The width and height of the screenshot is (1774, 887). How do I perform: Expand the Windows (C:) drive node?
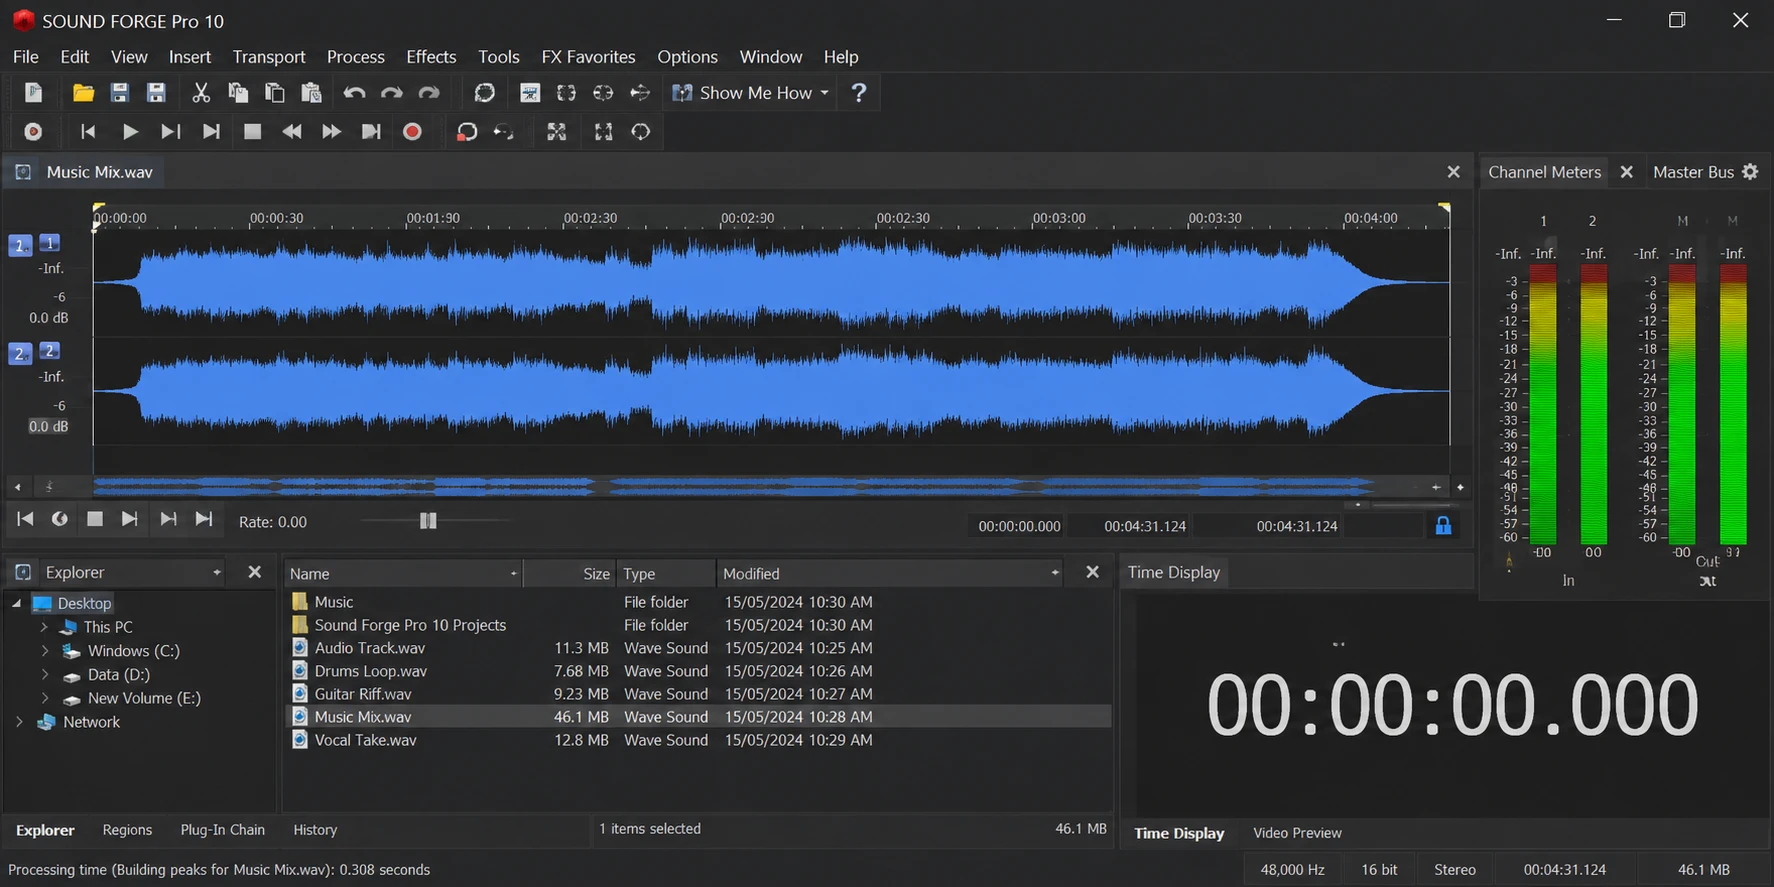44,651
